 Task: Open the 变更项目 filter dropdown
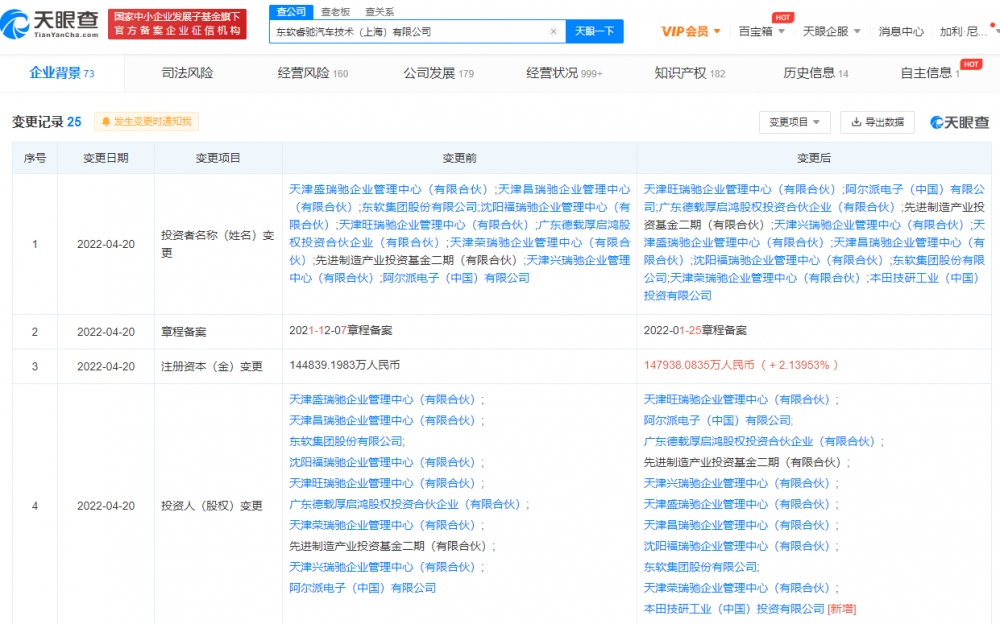point(794,122)
